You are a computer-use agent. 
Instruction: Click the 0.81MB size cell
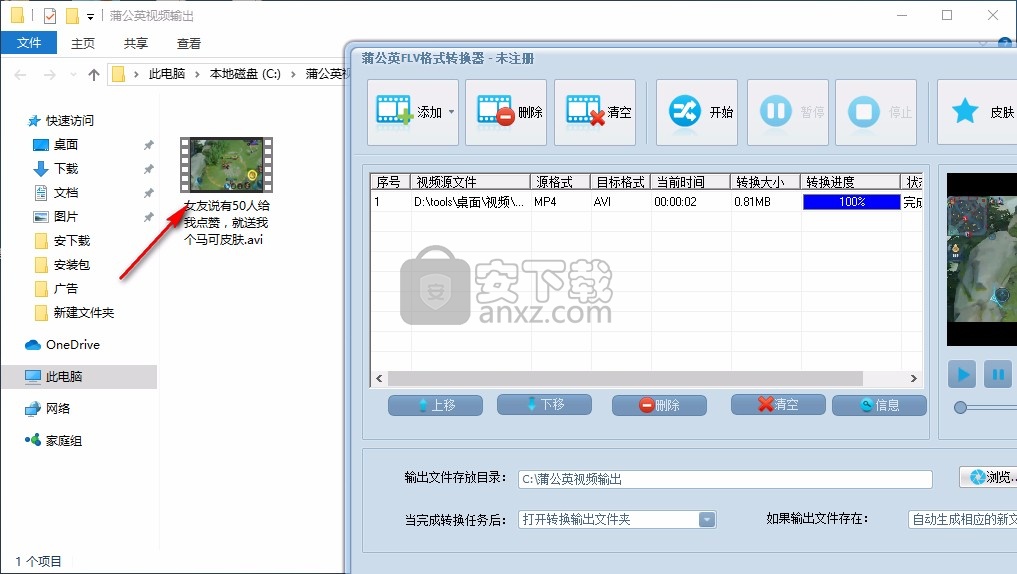(752, 202)
